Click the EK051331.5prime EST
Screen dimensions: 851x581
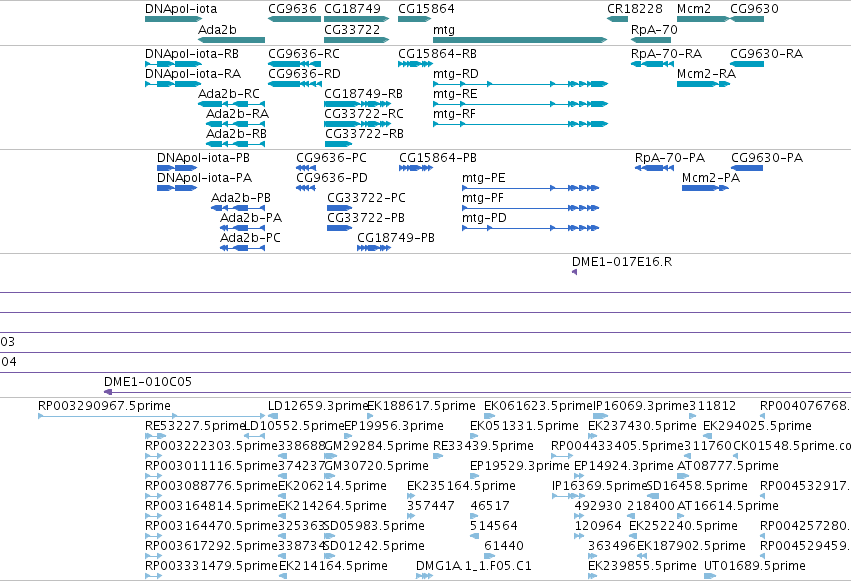click(x=474, y=436)
